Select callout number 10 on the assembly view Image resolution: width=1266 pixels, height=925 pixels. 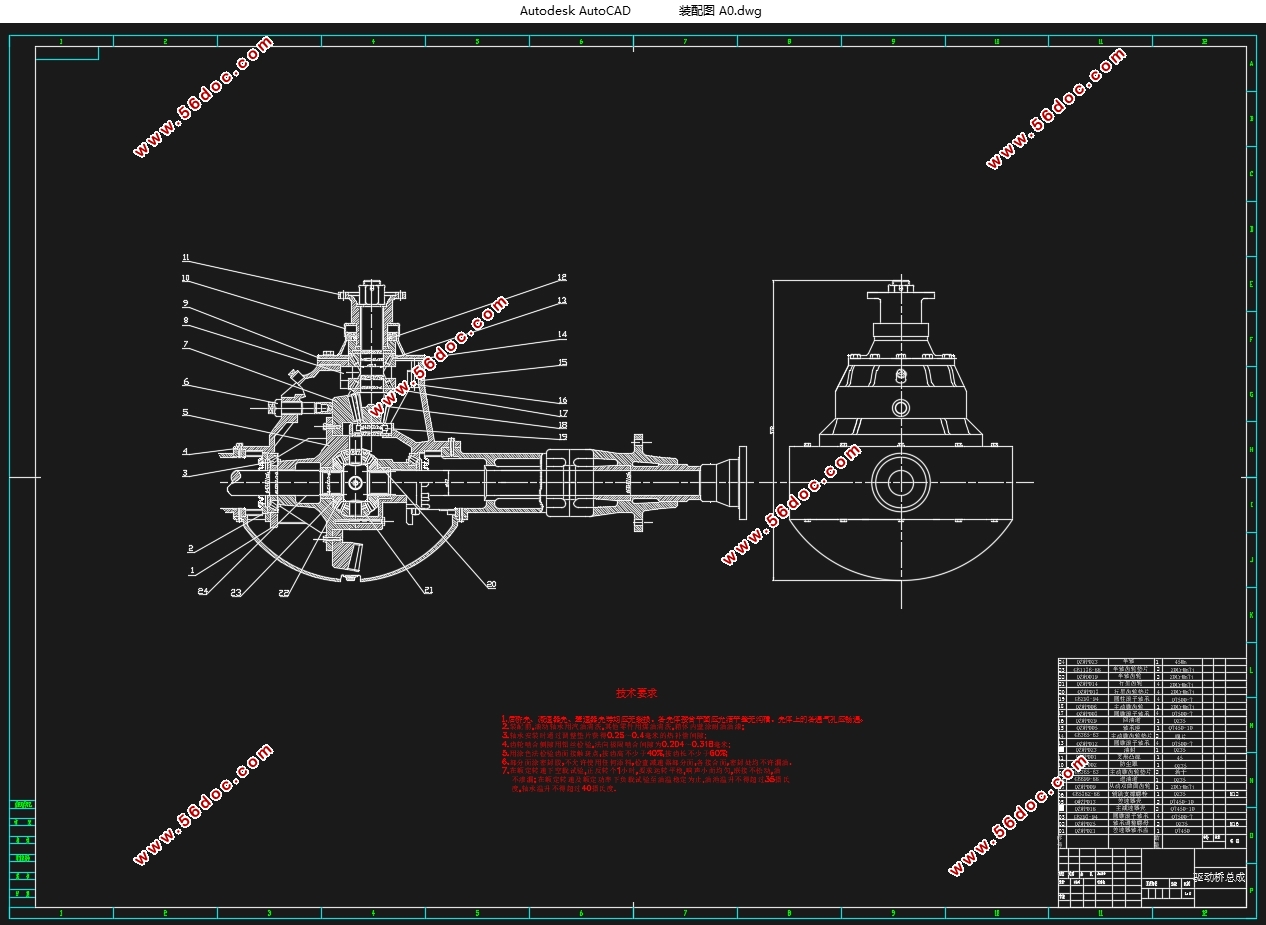tap(186, 278)
